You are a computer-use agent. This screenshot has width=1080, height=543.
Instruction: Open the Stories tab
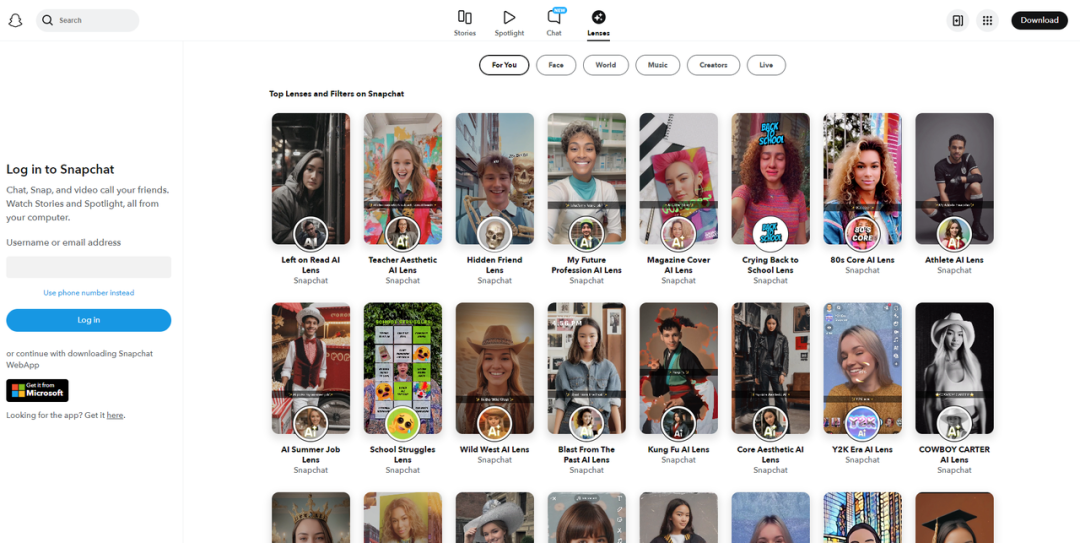pyautogui.click(x=465, y=23)
